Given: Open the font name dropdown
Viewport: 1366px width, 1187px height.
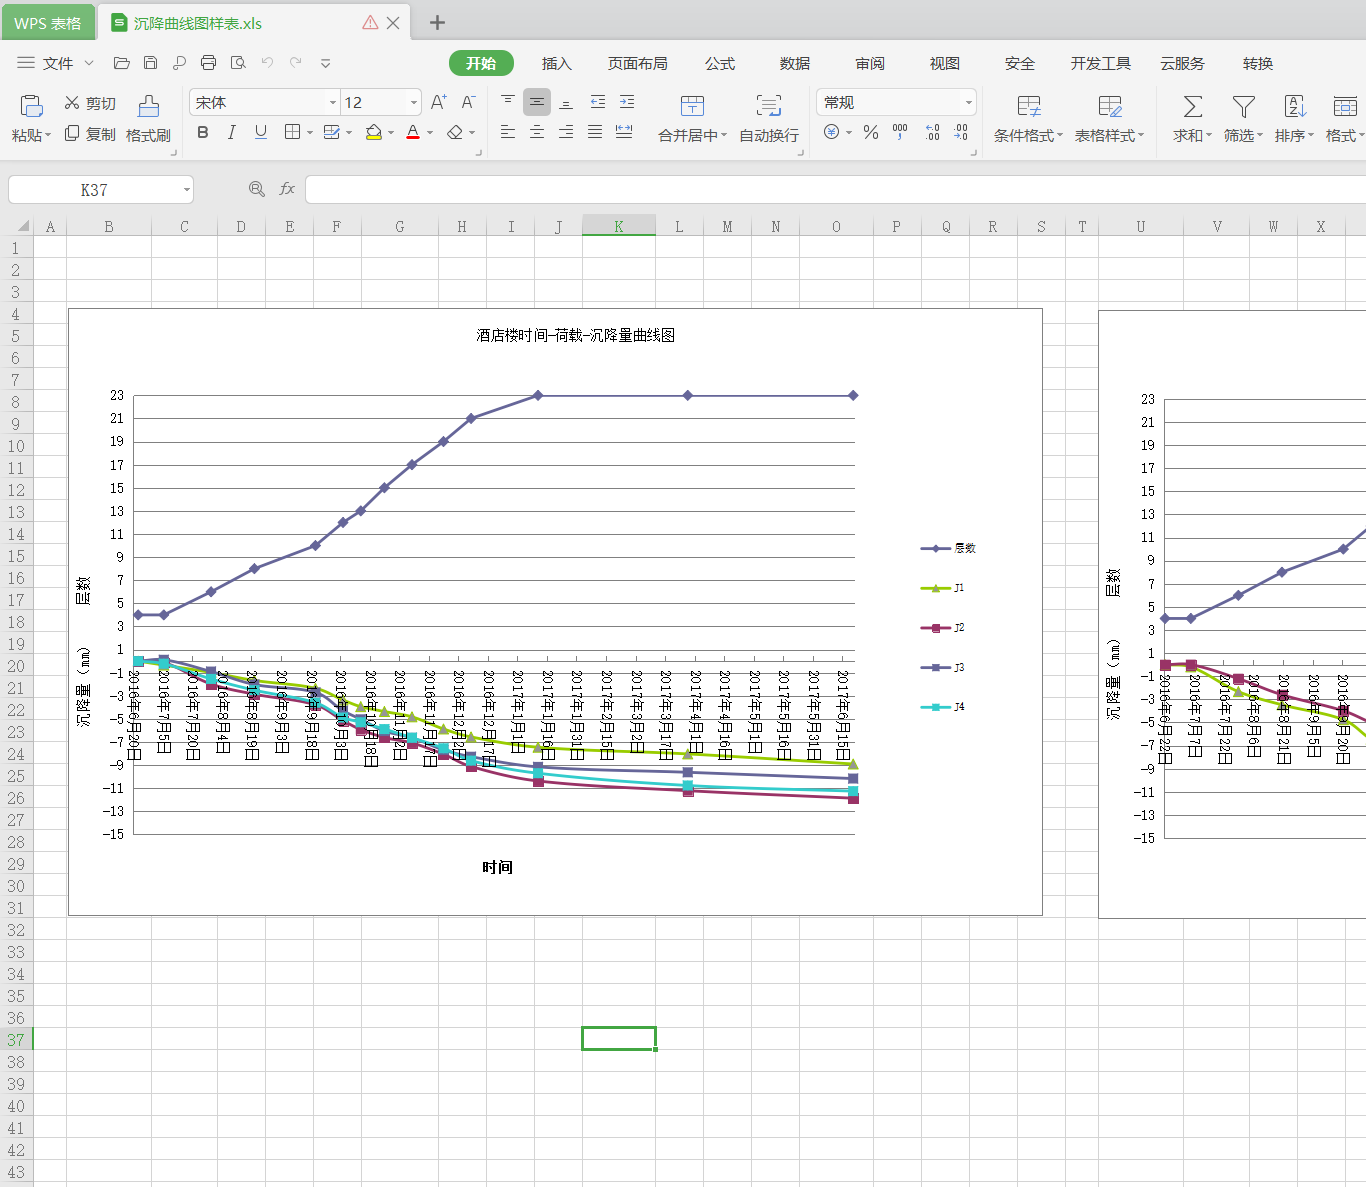Looking at the screenshot, I should click(x=333, y=103).
